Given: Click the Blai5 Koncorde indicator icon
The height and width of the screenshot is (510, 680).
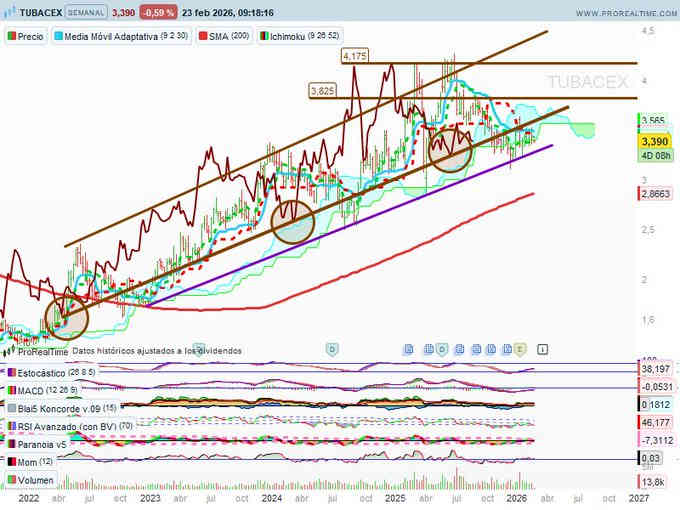Looking at the screenshot, I should 11,408.
